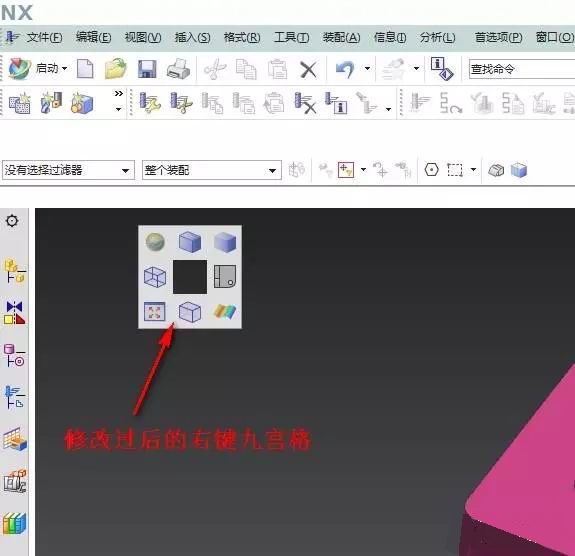Select the Delete X icon
This screenshot has width=575, height=556.
[x=308, y=69]
